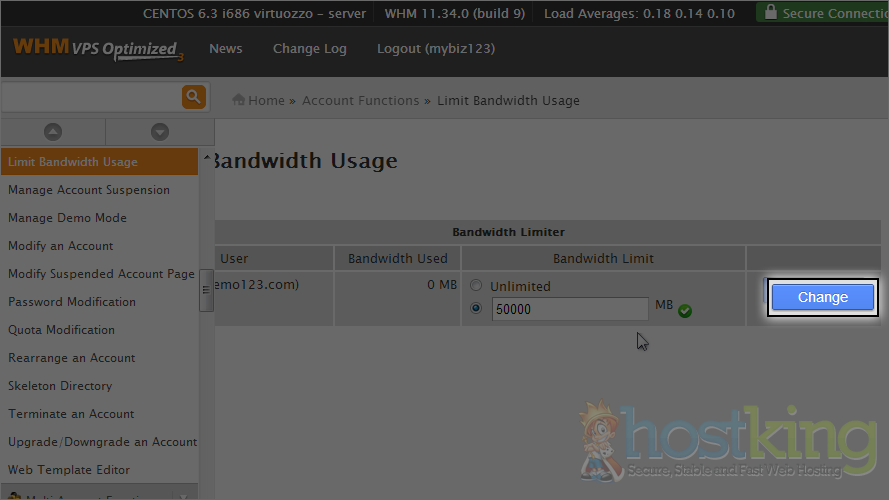Screen dimensions: 889x500
Task: Open the Change Log menu item
Action: point(310,49)
